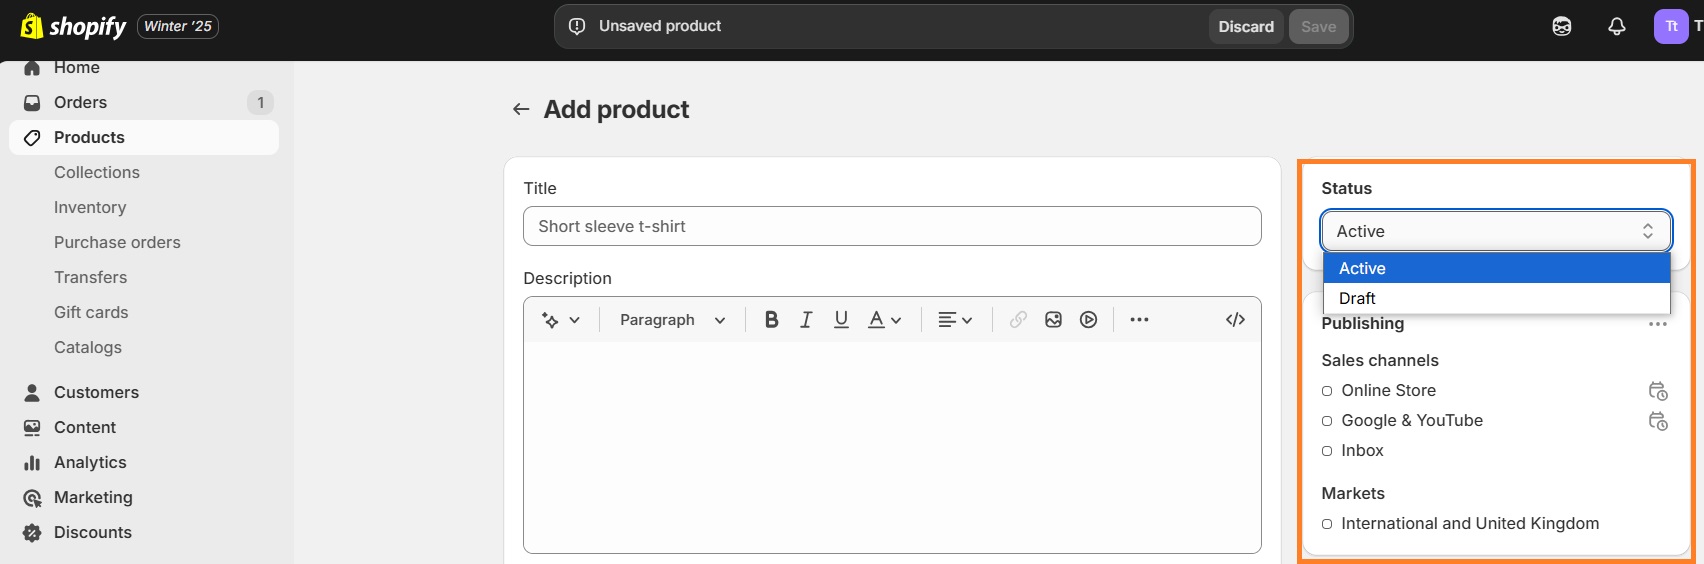
Task: Select Products in the sidebar
Action: coord(144,137)
